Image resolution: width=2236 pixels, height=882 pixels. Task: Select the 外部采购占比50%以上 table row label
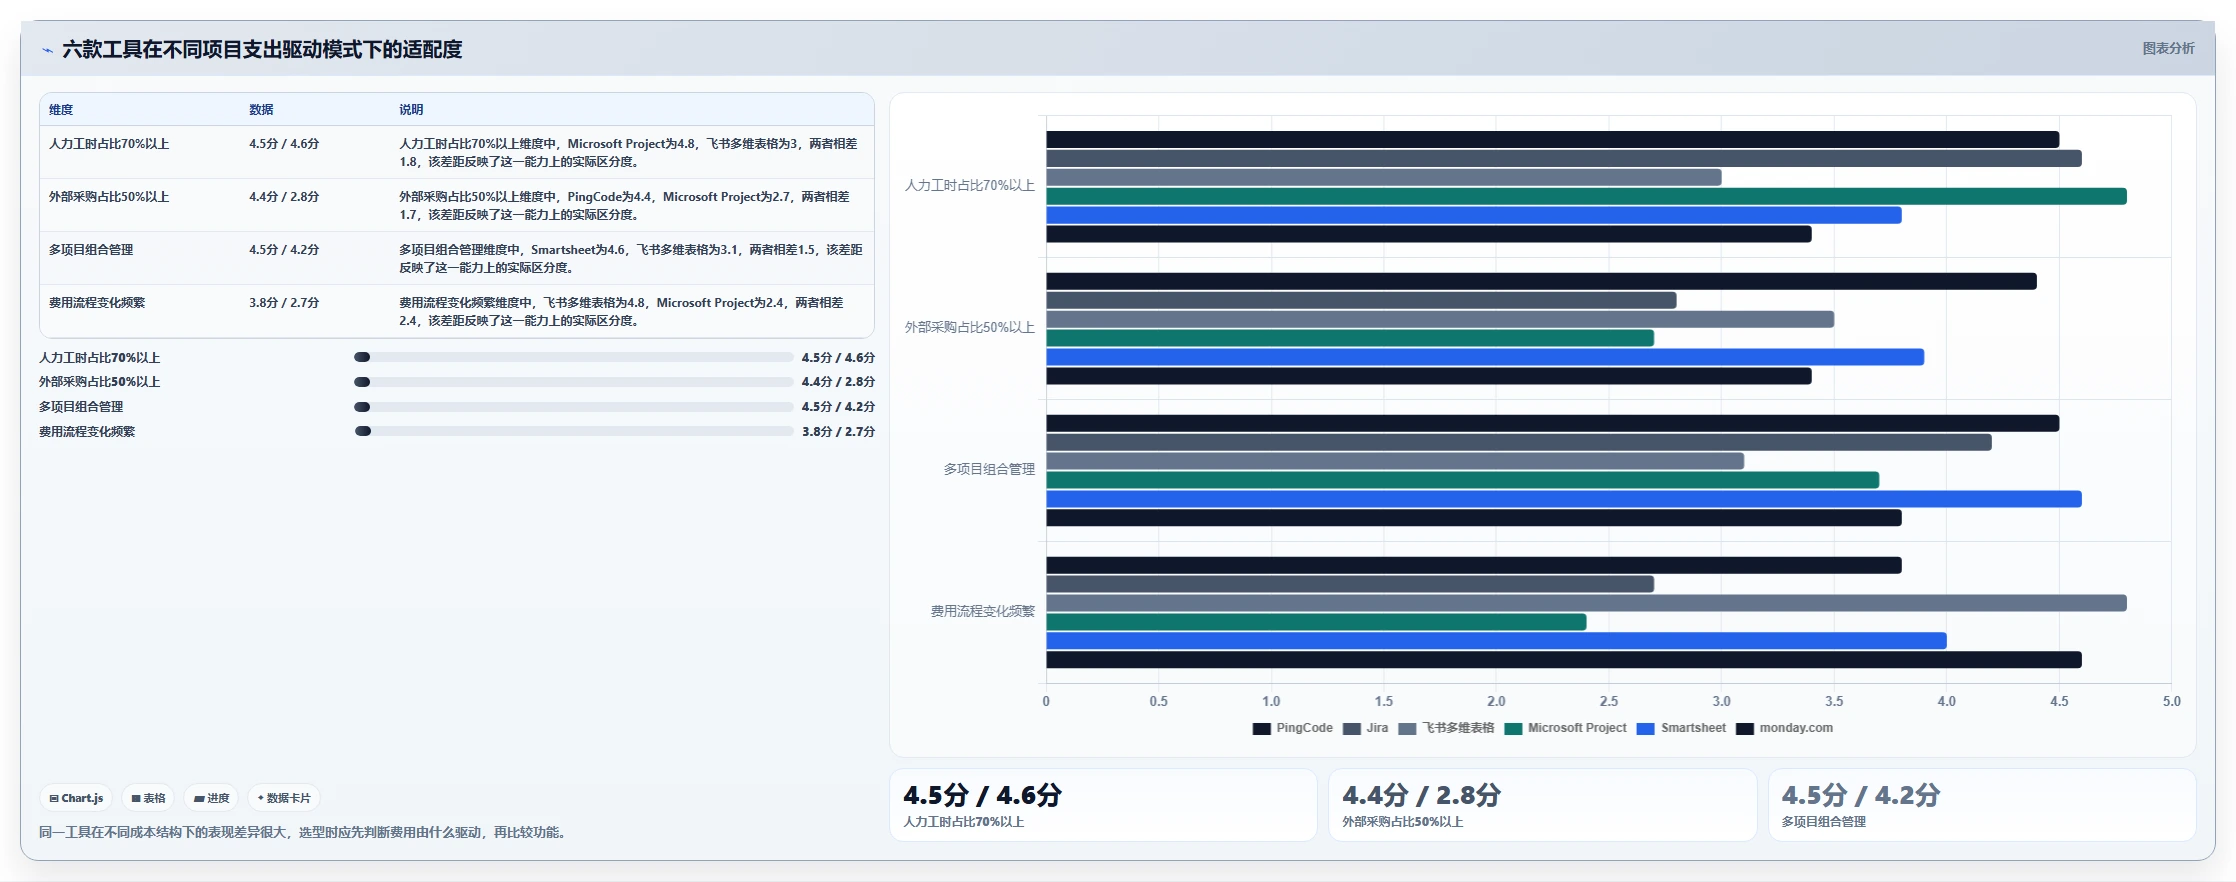(109, 197)
